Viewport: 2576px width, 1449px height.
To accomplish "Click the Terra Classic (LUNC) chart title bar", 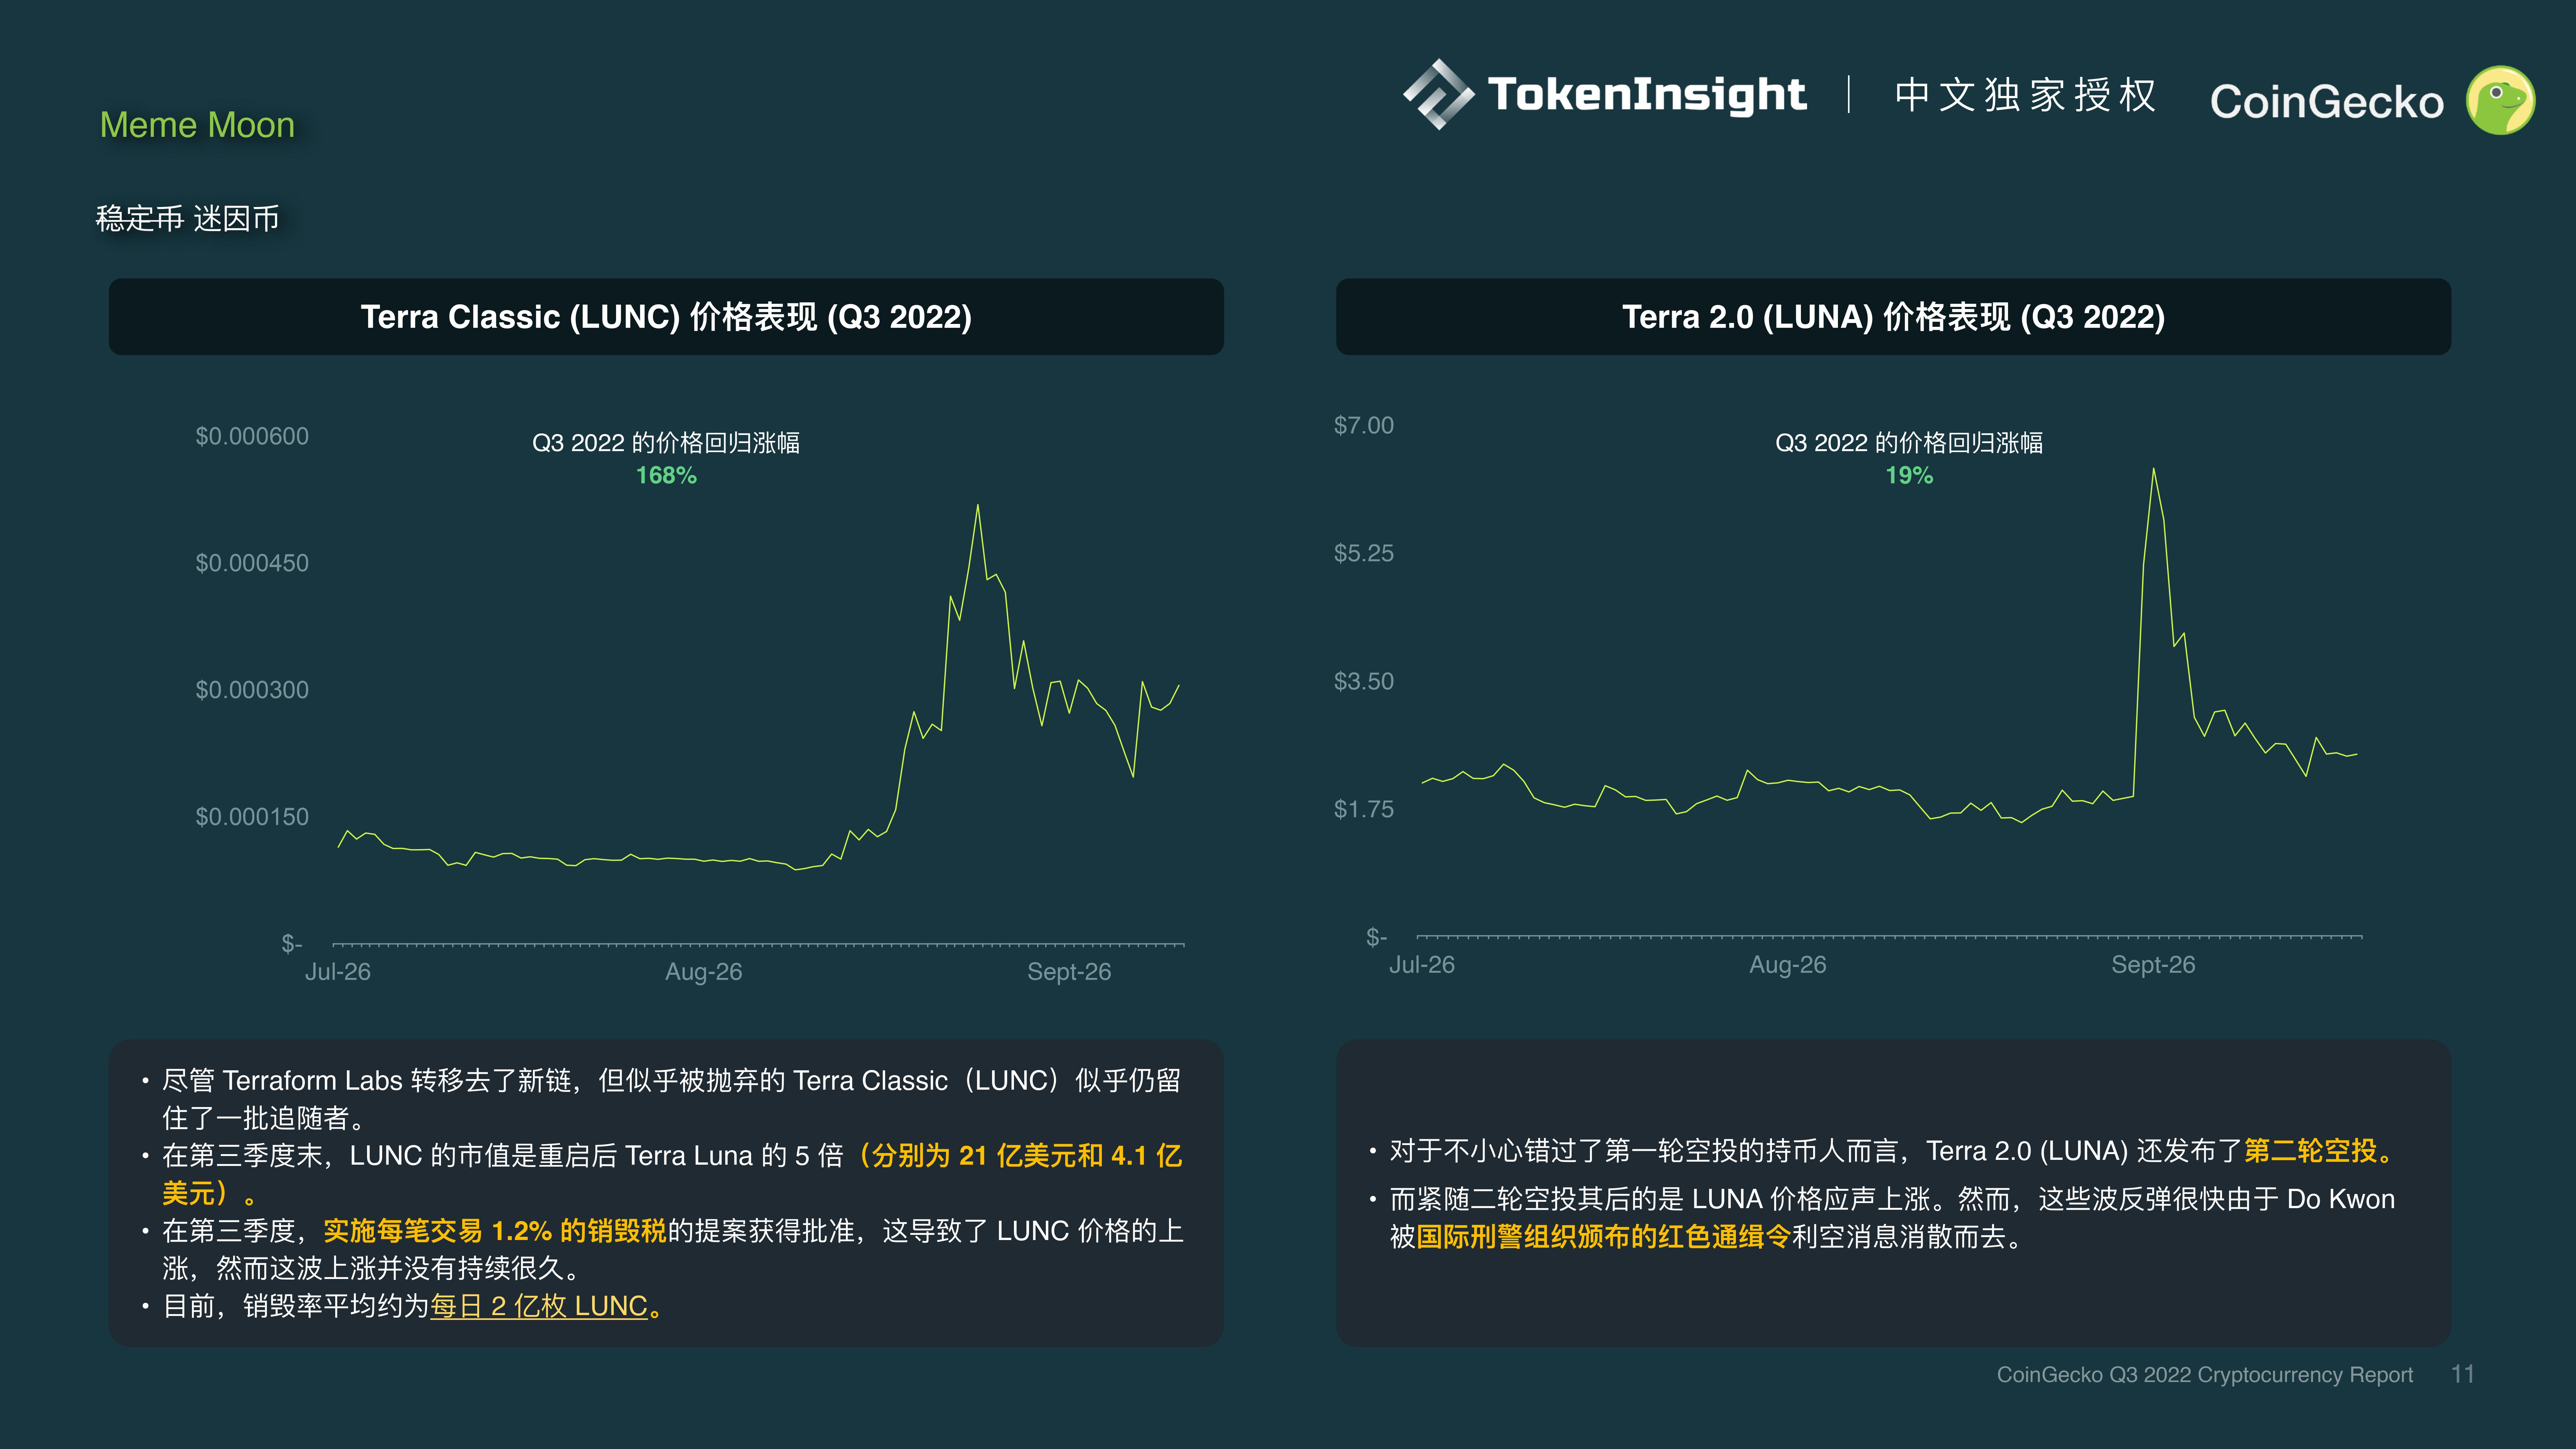I will point(666,317).
